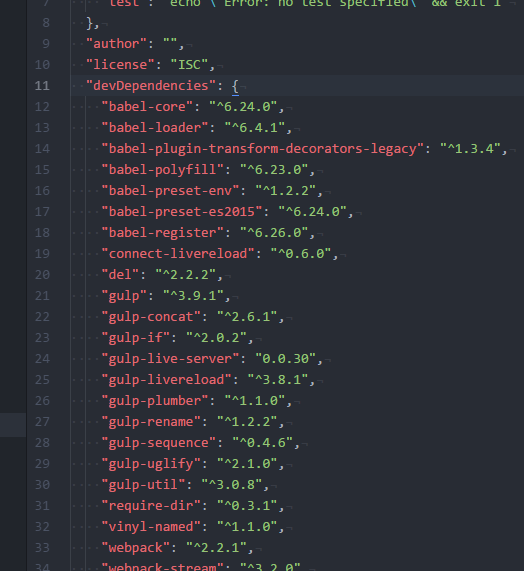
Task: Click the closing brace on line 8
Action: [90, 23]
